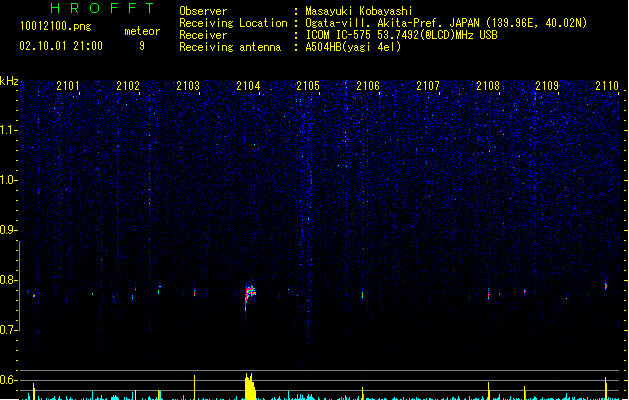The width and height of the screenshot is (629, 400).
Task: Click the tall yellow power peak under 2104
Action: [x=250, y=386]
